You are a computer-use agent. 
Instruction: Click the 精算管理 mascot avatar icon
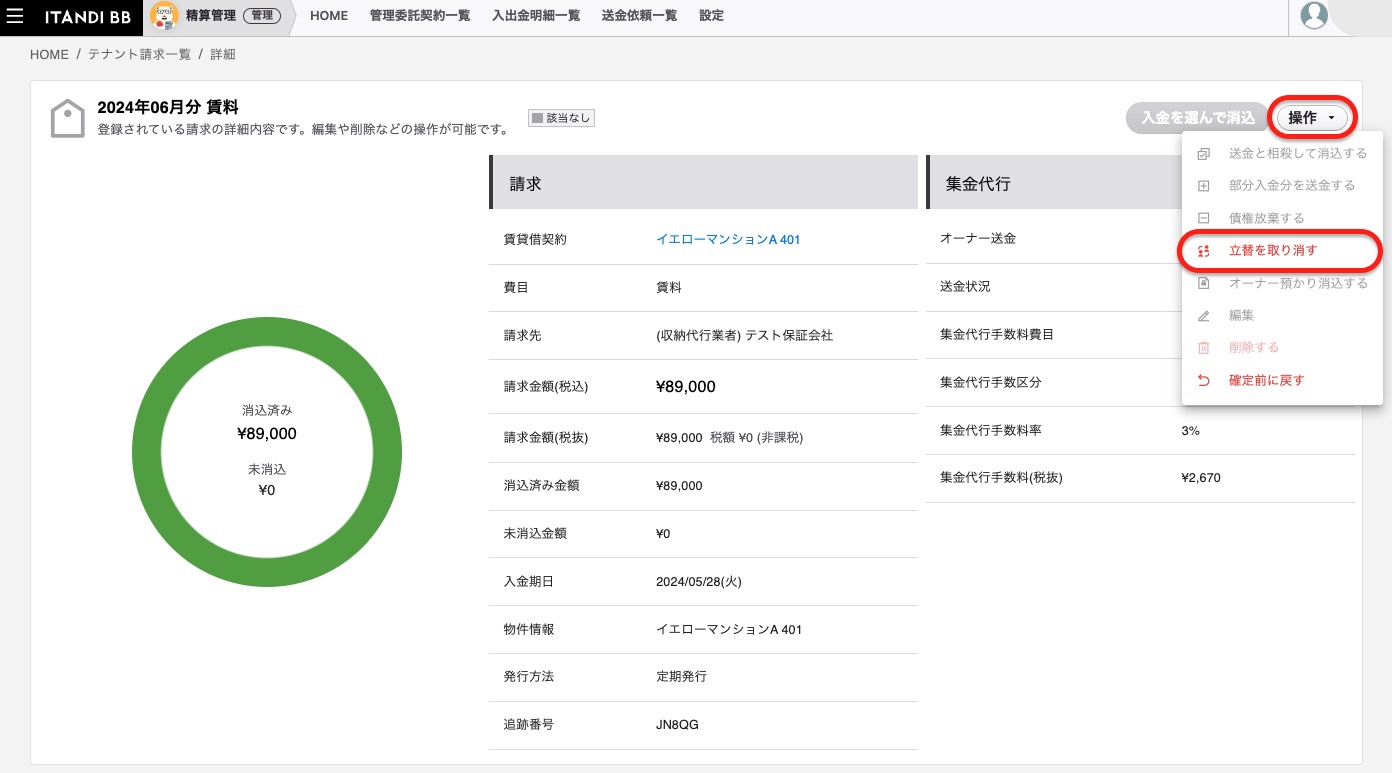coord(164,16)
